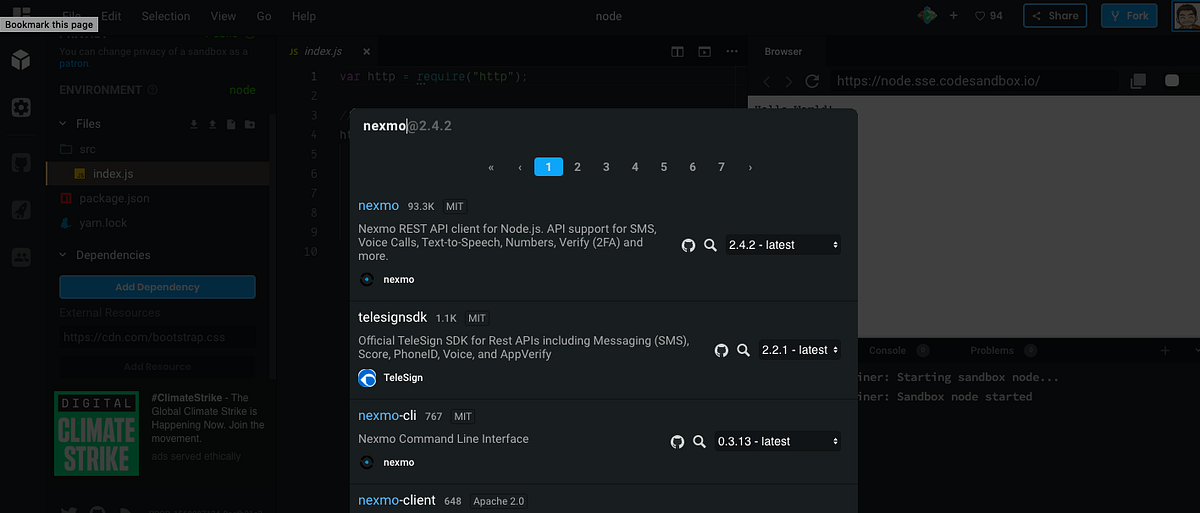Open the Edit menu
The width and height of the screenshot is (1200, 513).
(111, 16)
